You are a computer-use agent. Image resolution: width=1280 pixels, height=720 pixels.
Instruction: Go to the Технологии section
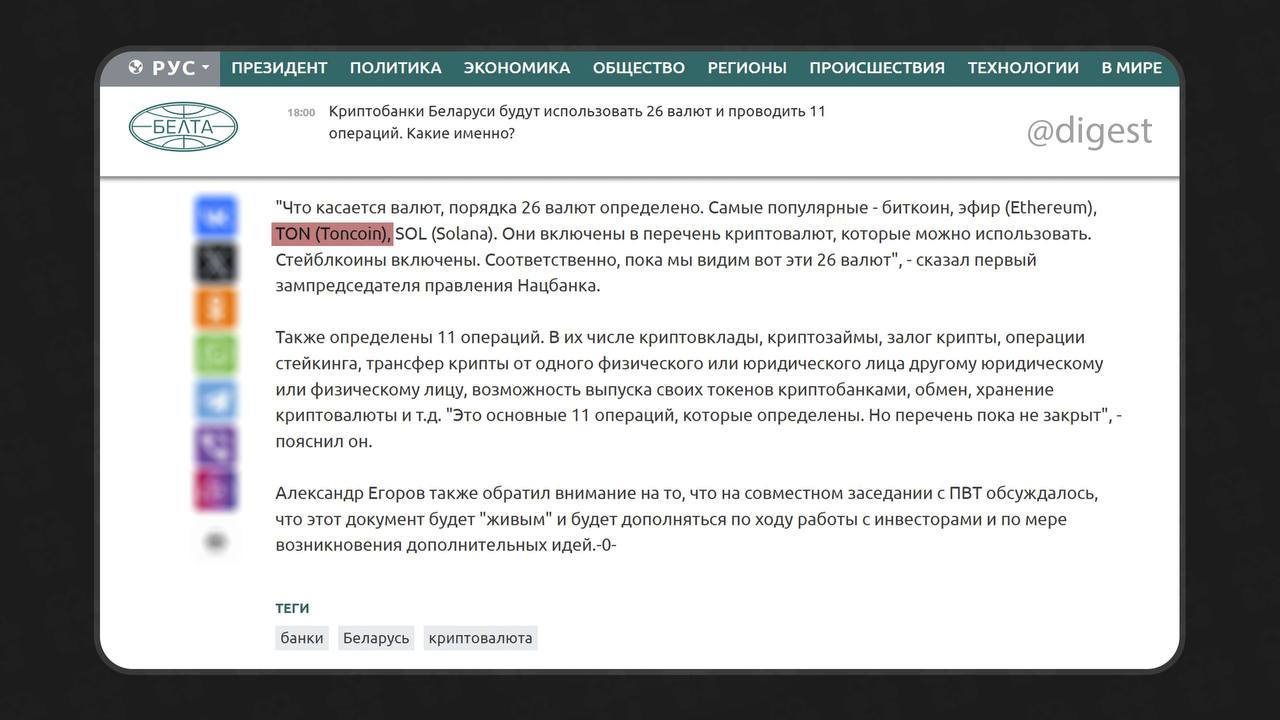(1022, 68)
